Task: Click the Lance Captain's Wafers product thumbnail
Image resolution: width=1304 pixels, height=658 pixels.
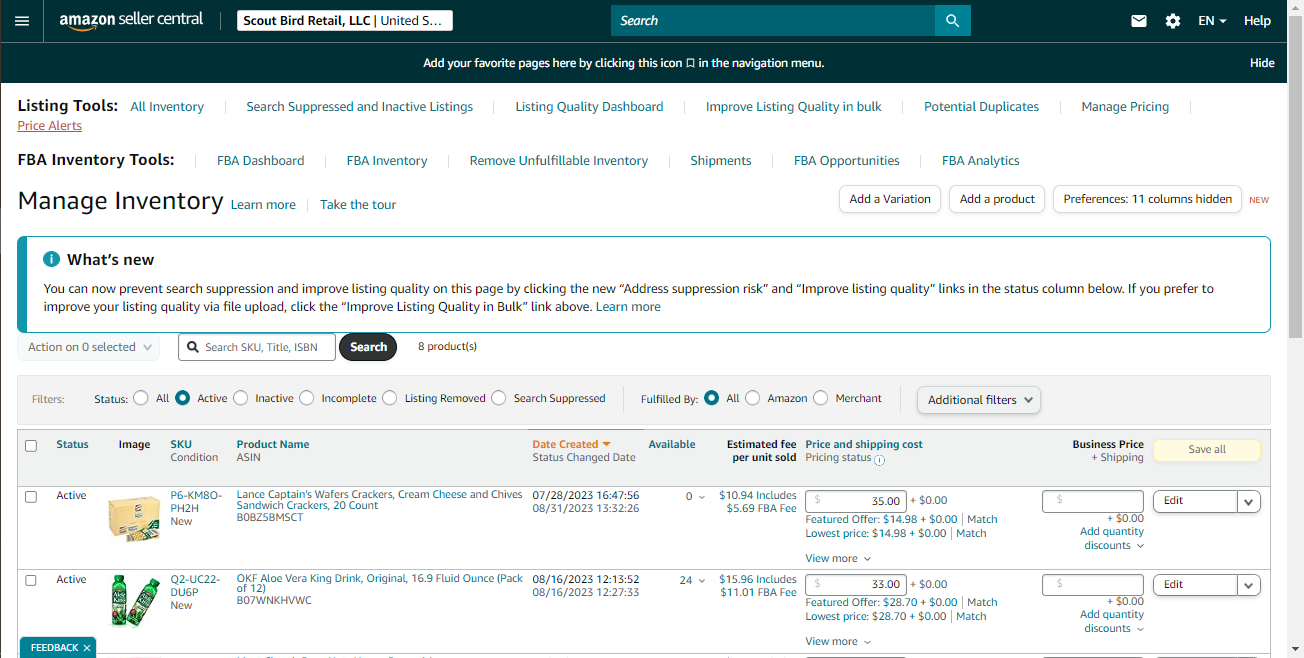Action: (x=134, y=518)
